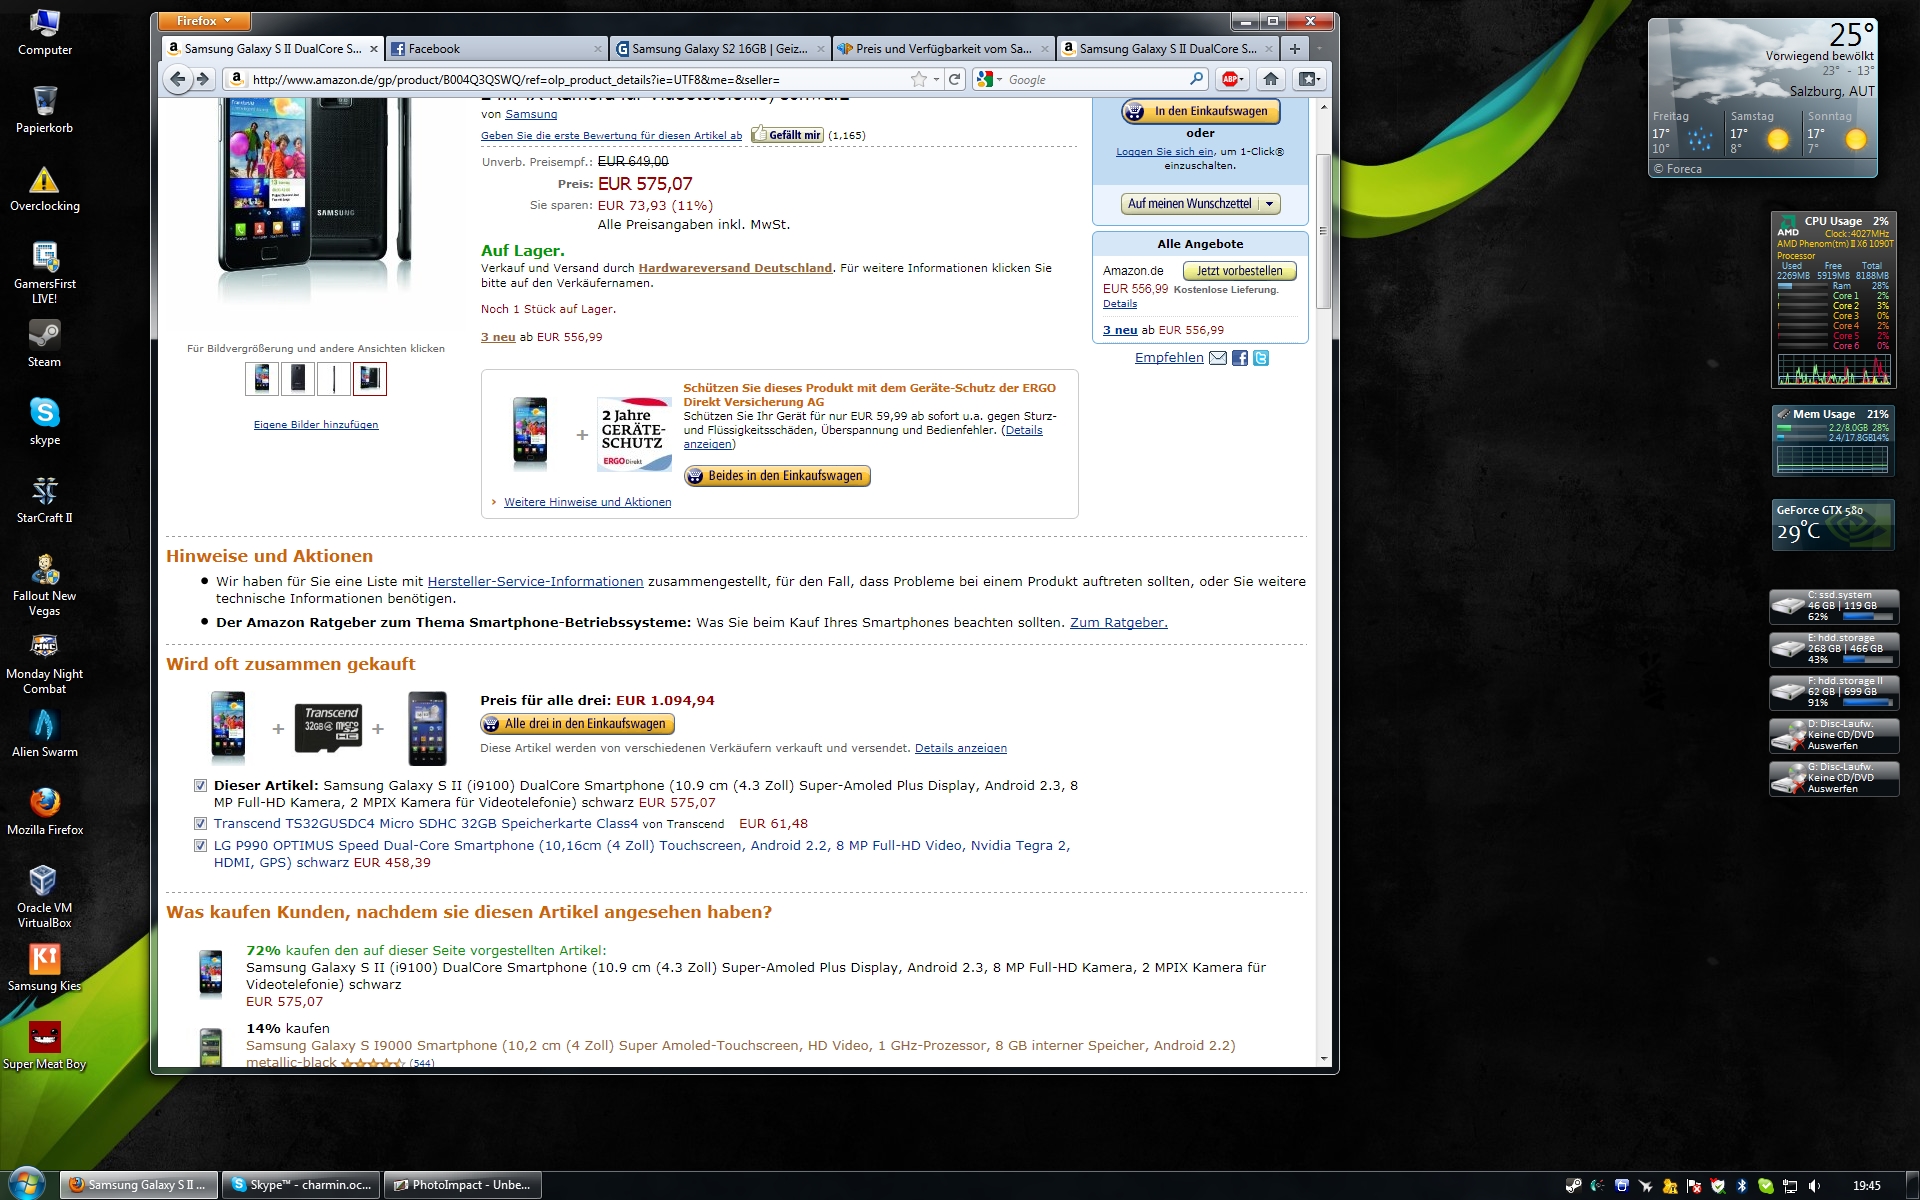The width and height of the screenshot is (1920, 1200).
Task: Click the scrollbar down arrow
Action: [1323, 1059]
